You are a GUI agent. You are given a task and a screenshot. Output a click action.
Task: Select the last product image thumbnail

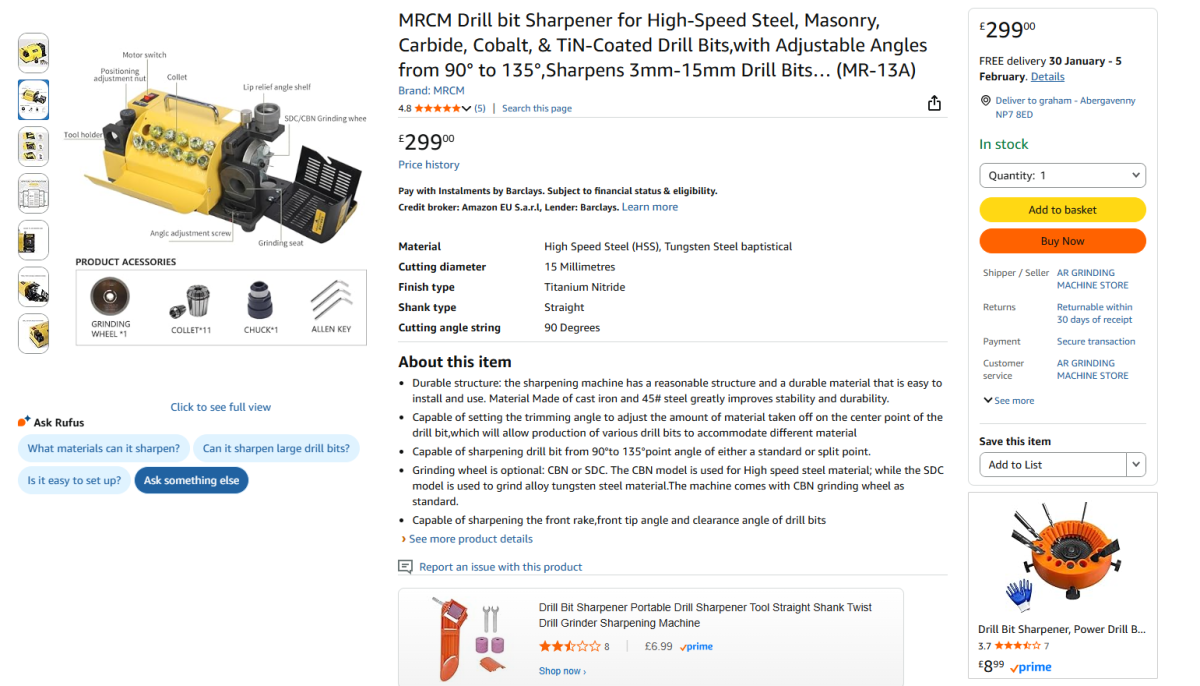(33, 333)
